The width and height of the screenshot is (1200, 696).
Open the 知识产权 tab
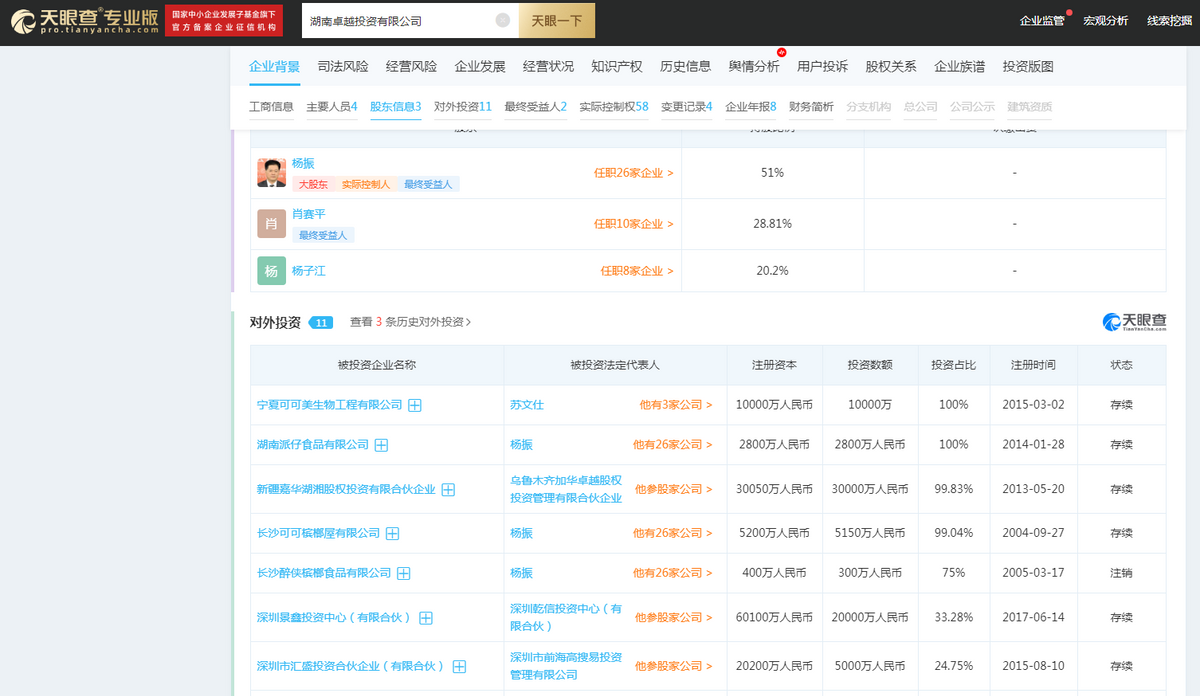click(620, 64)
